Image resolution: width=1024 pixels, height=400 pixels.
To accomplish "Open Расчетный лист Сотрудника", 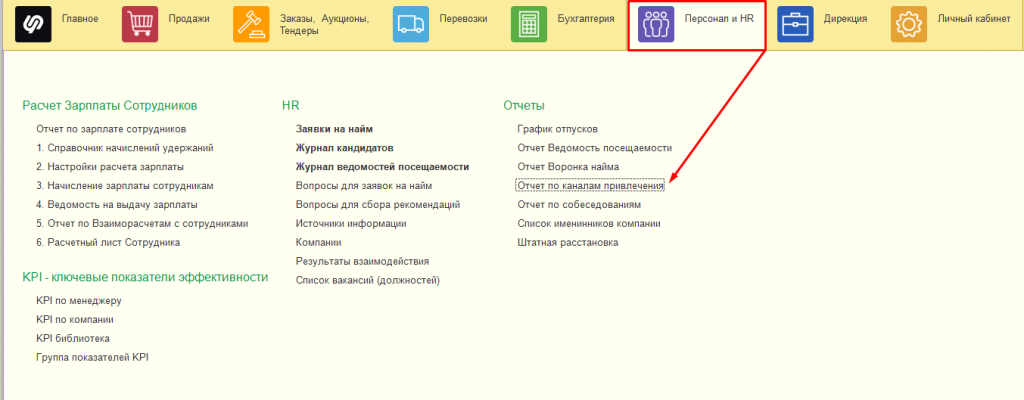I will [x=108, y=242].
